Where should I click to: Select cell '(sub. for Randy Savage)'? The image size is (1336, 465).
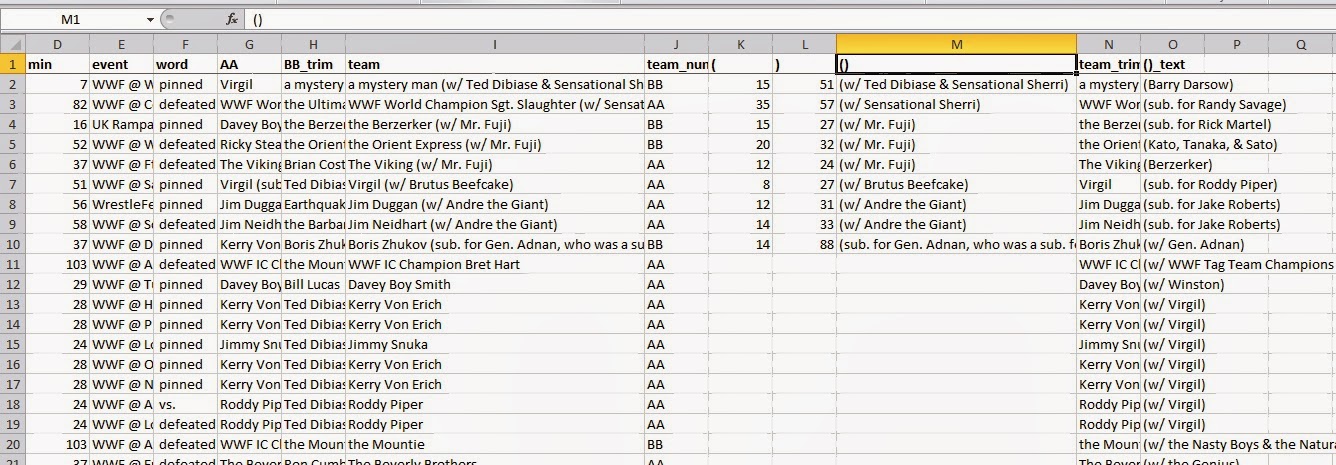(x=1172, y=104)
